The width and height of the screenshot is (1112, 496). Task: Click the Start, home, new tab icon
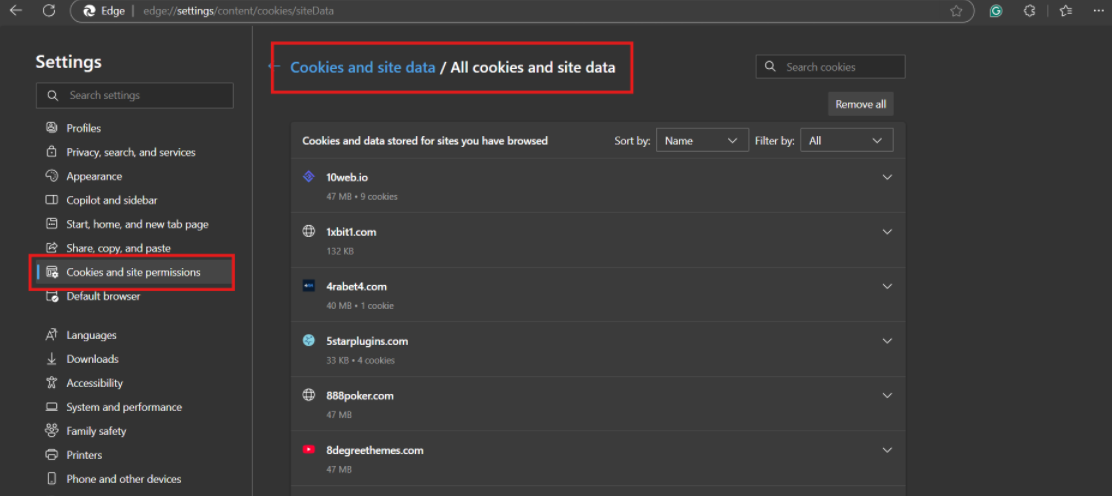(51, 224)
